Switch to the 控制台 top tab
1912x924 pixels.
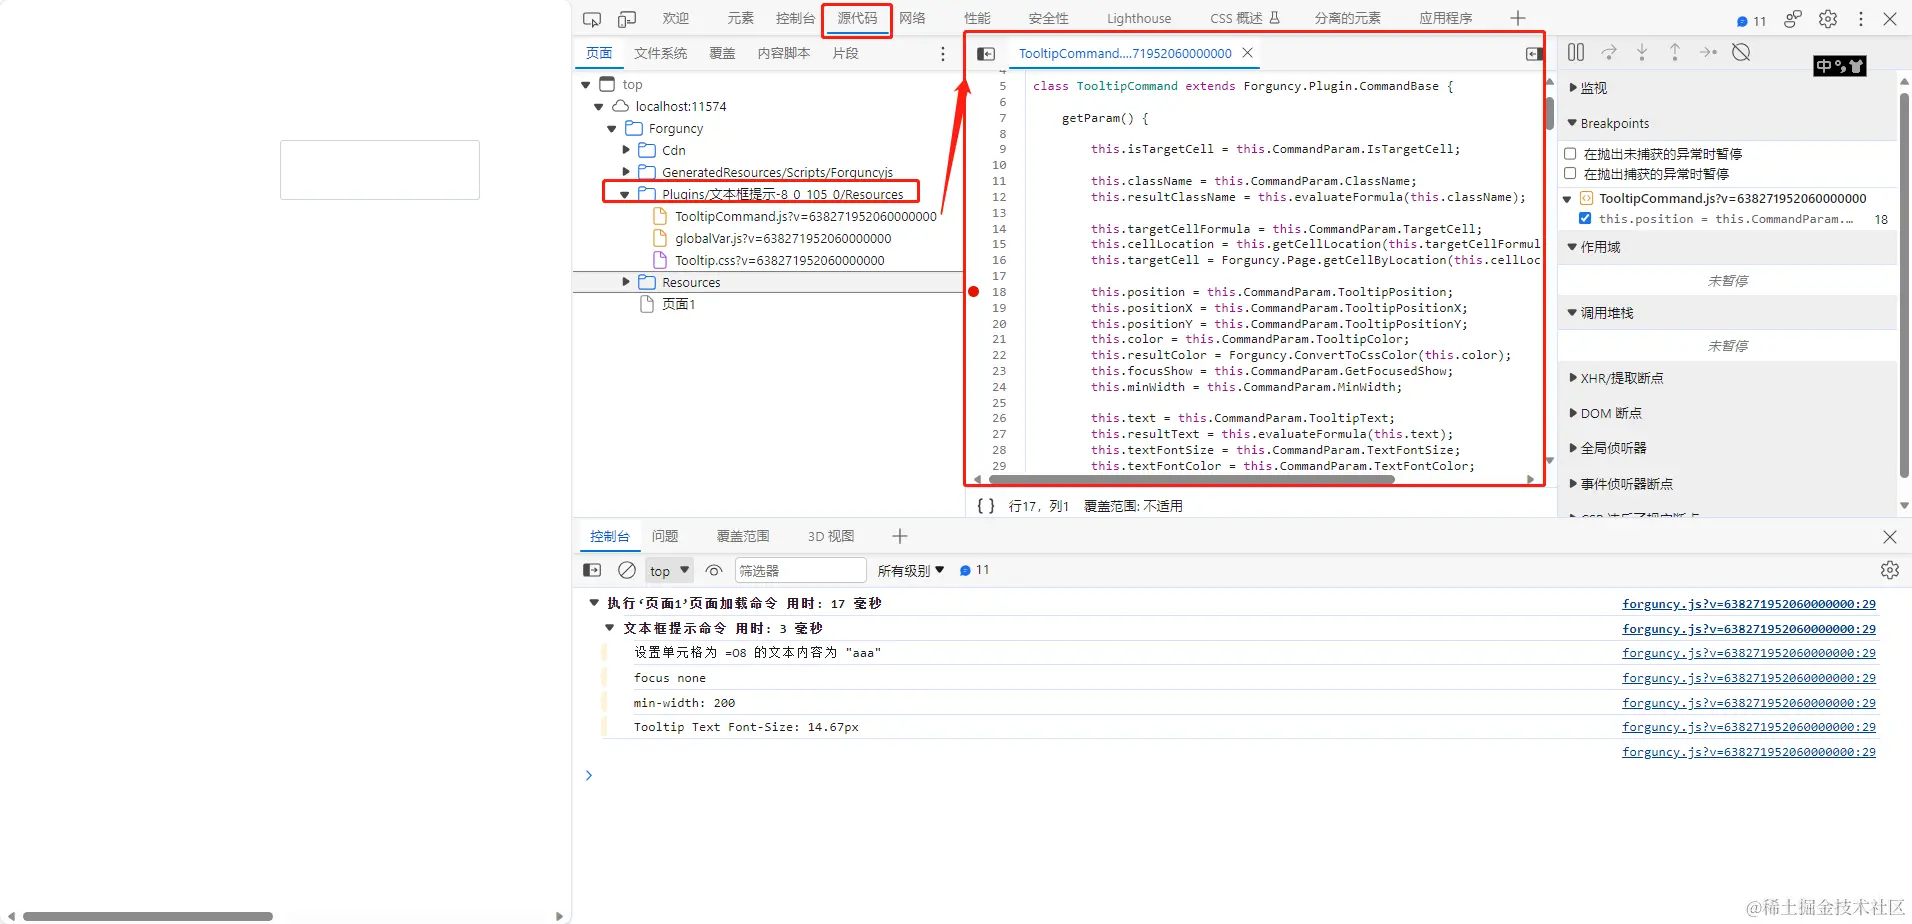click(x=795, y=18)
